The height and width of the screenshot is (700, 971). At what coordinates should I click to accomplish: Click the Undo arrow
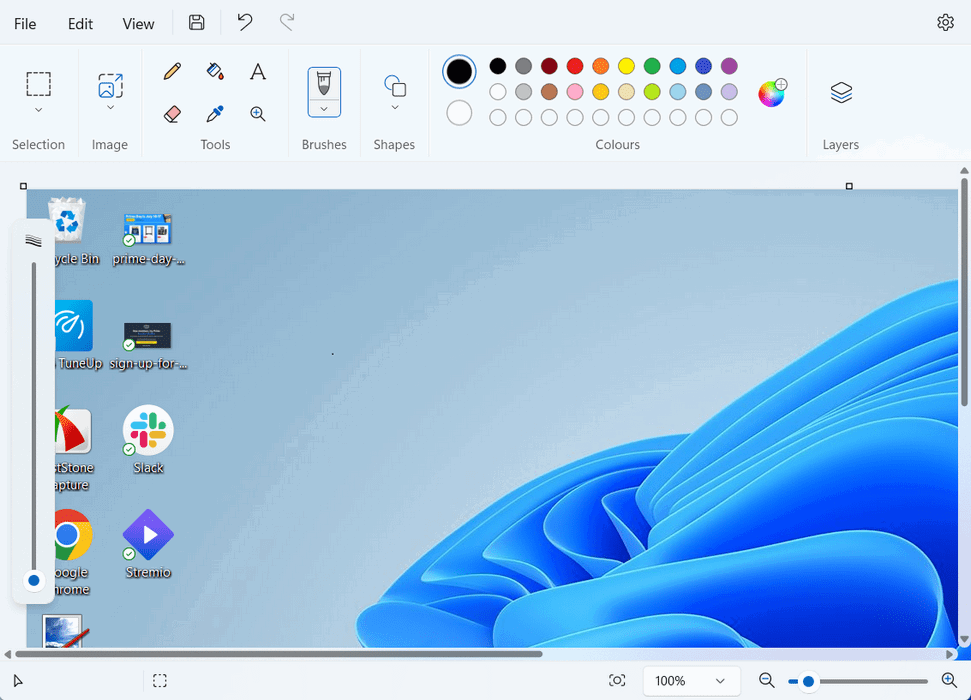[244, 22]
